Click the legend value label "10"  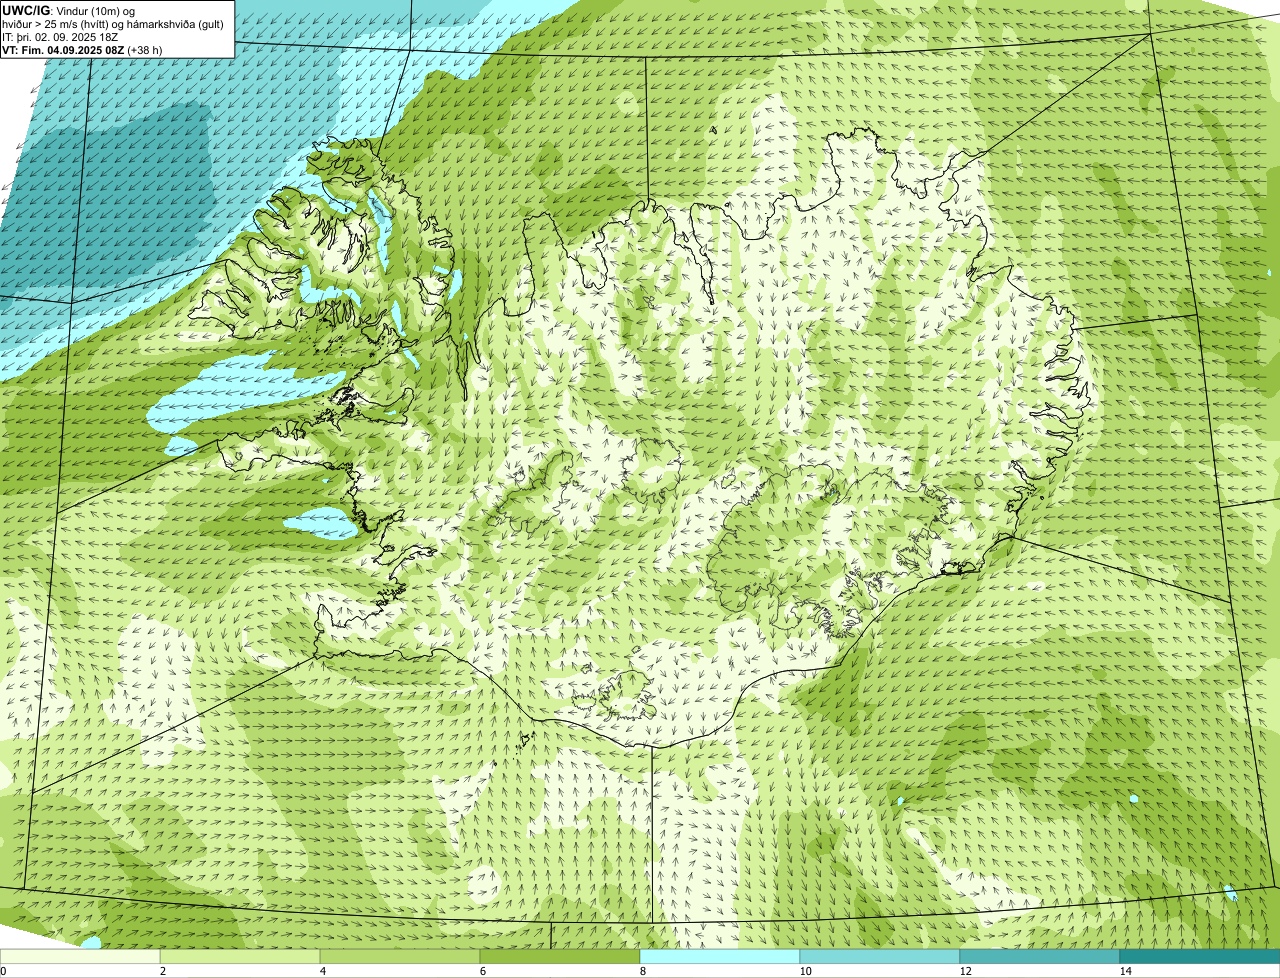tap(805, 971)
